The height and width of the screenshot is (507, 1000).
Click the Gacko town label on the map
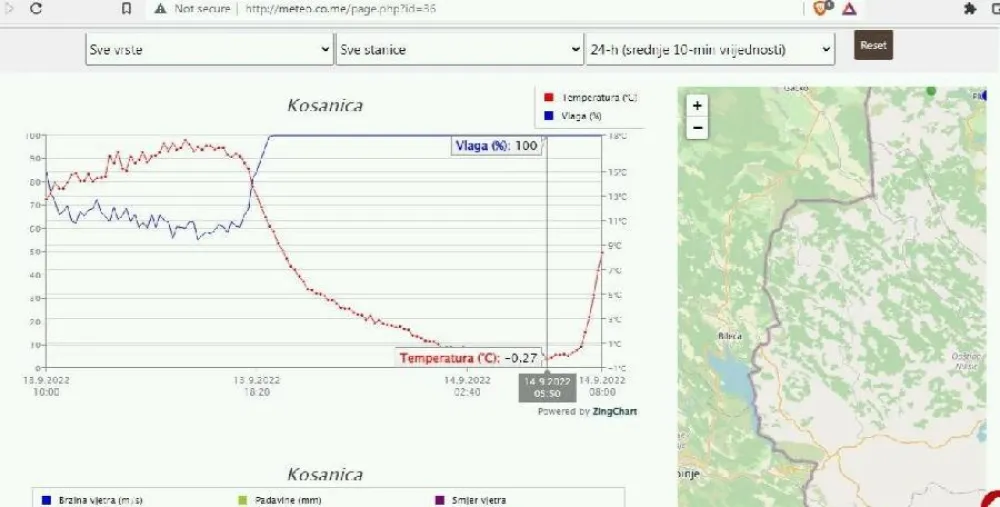[x=795, y=88]
